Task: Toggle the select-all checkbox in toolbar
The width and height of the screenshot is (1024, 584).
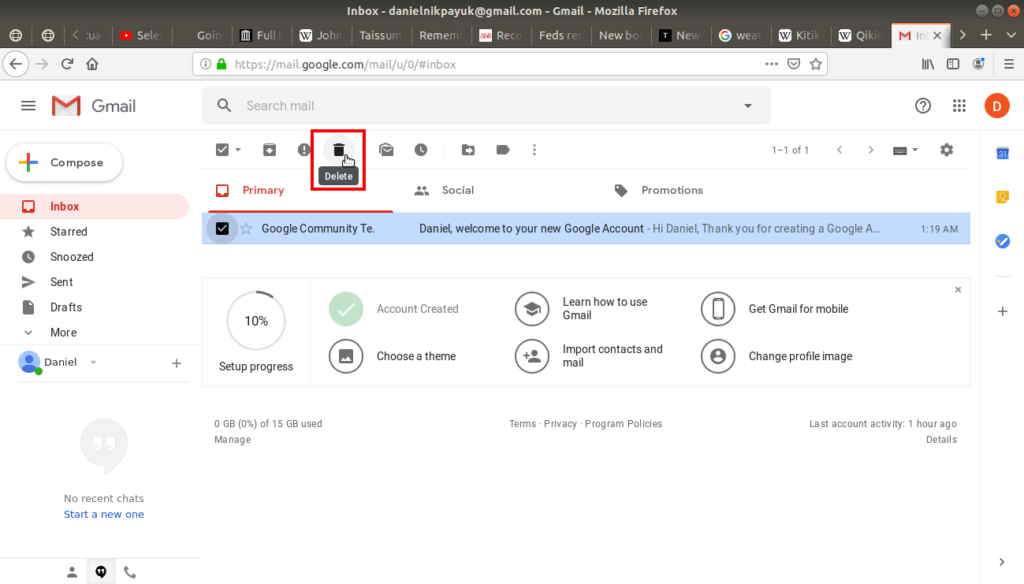Action: [222, 150]
